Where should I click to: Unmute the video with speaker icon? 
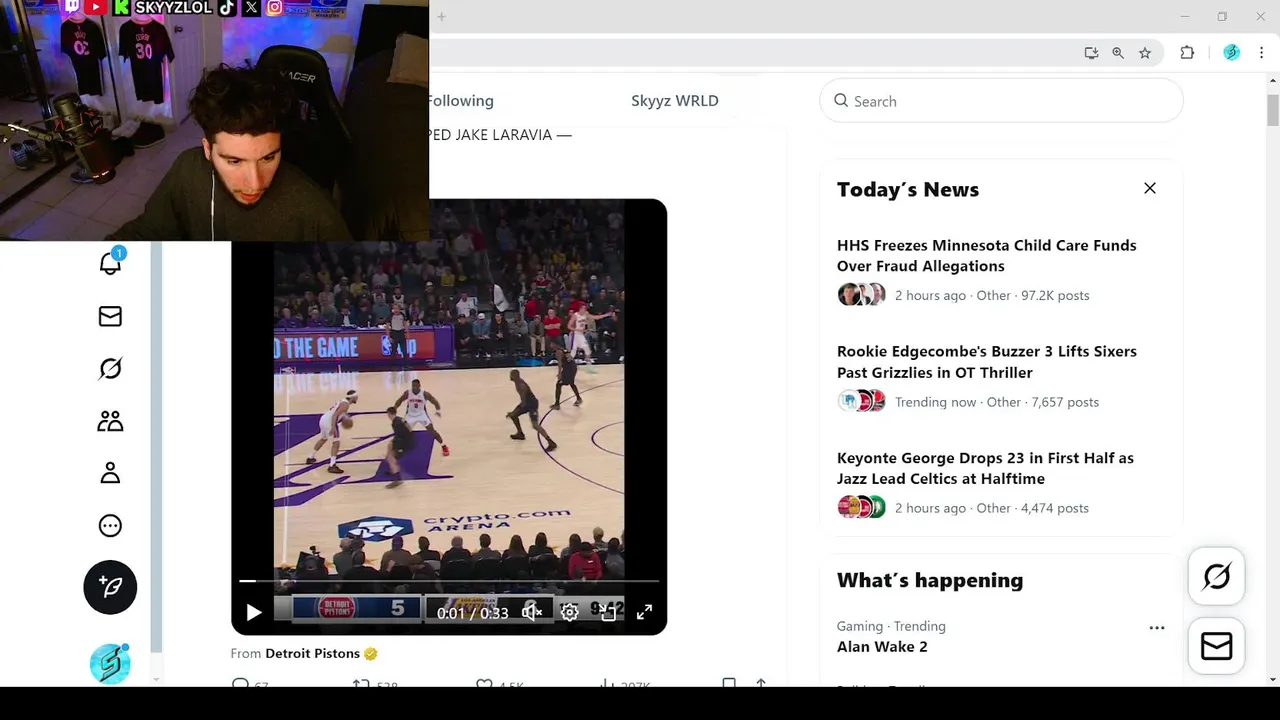pos(532,612)
